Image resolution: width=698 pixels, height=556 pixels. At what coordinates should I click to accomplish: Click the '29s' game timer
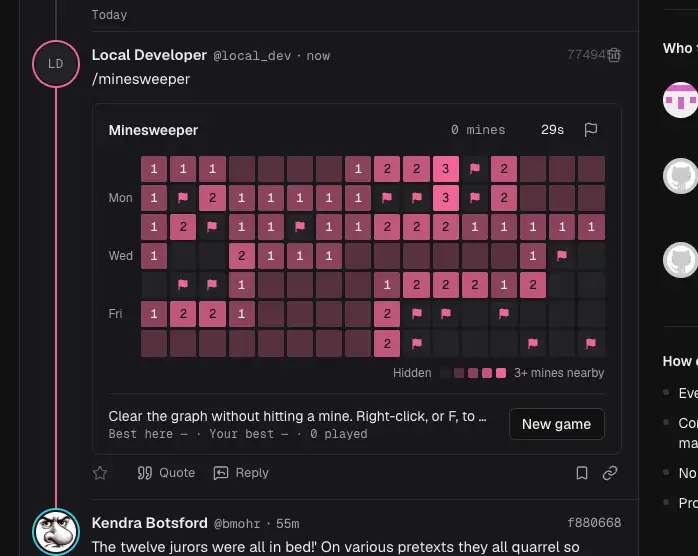[x=552, y=130]
